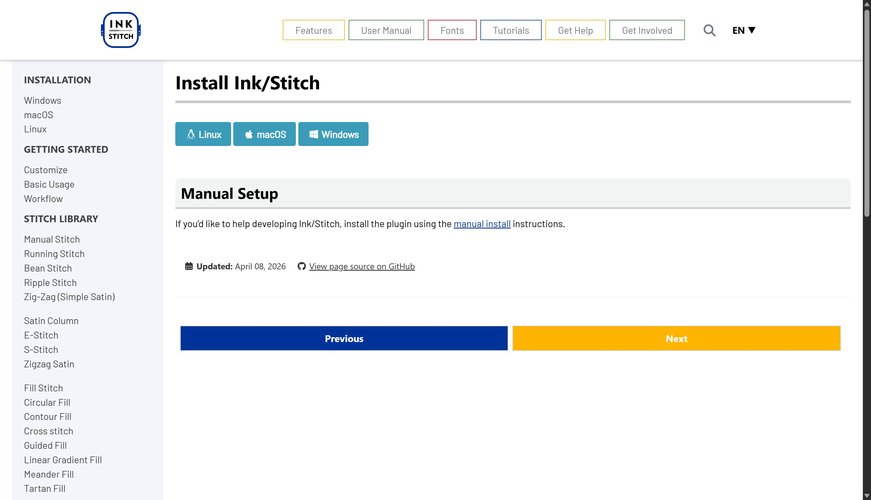Open the Ripple Stitch page
The image size is (871, 500).
50,283
